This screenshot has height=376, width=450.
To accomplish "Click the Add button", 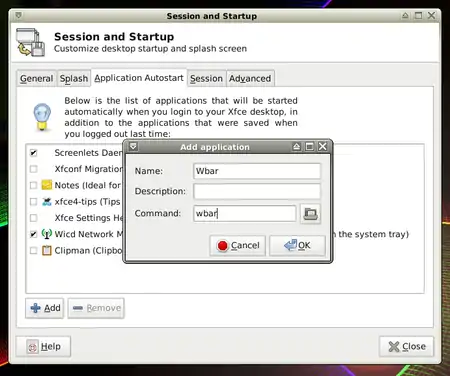I will click(45, 308).
